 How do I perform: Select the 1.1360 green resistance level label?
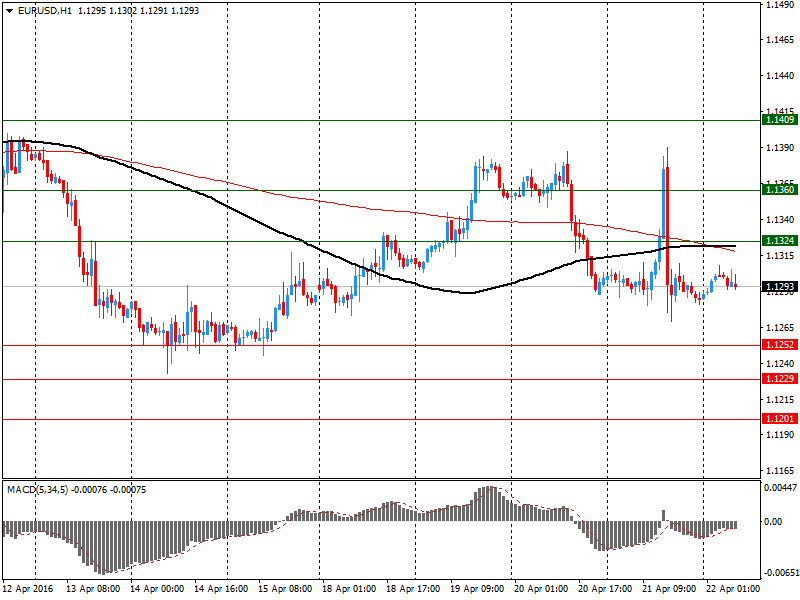(780, 190)
